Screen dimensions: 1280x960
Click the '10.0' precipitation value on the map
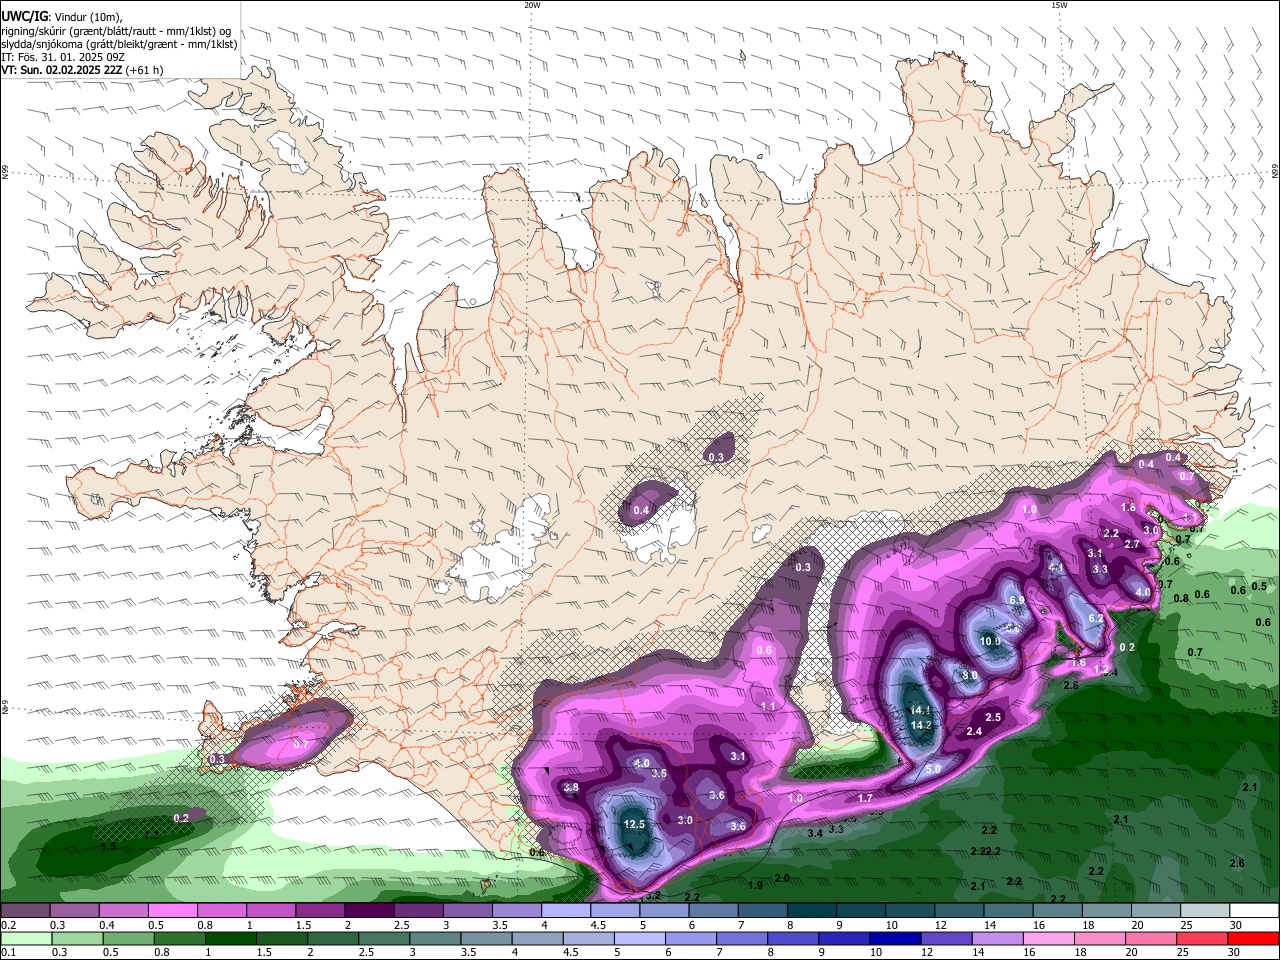pyautogui.click(x=990, y=641)
